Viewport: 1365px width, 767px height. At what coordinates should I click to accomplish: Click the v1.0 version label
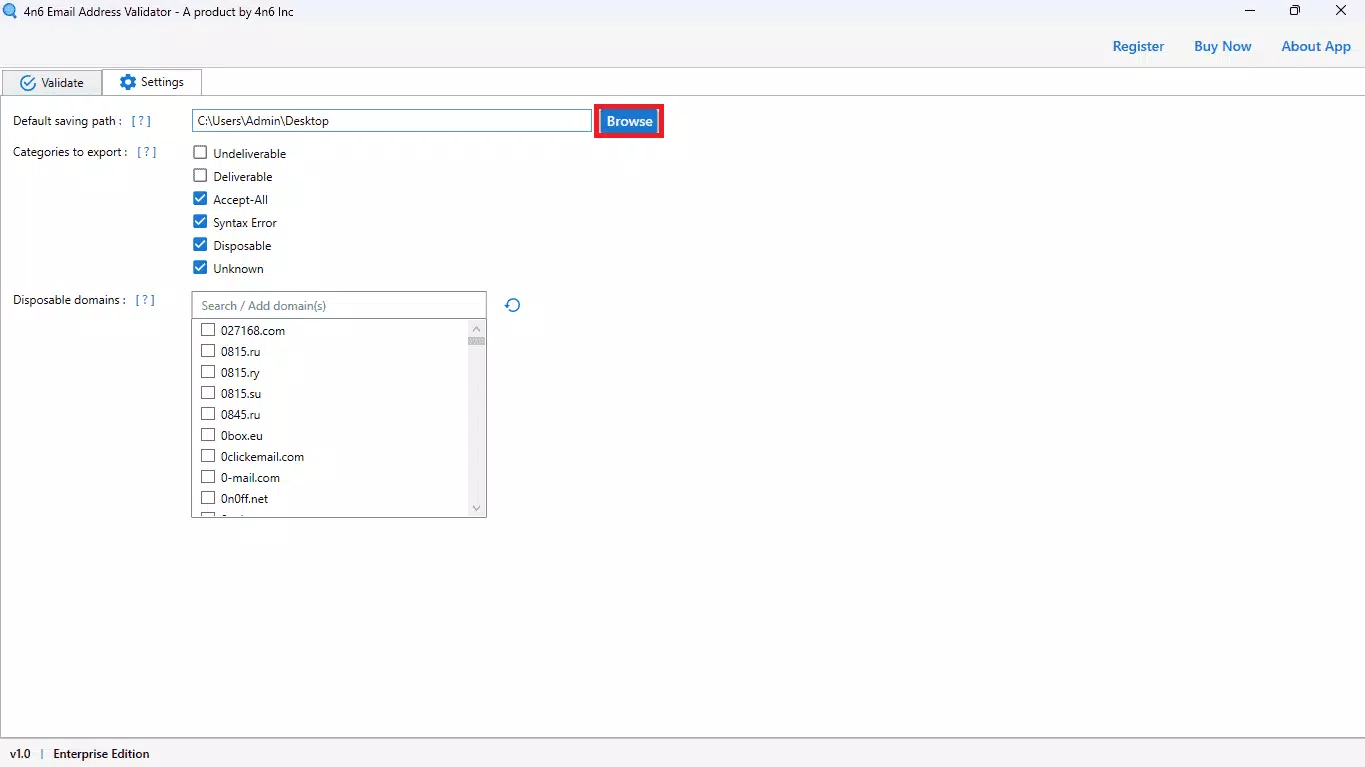[20, 754]
